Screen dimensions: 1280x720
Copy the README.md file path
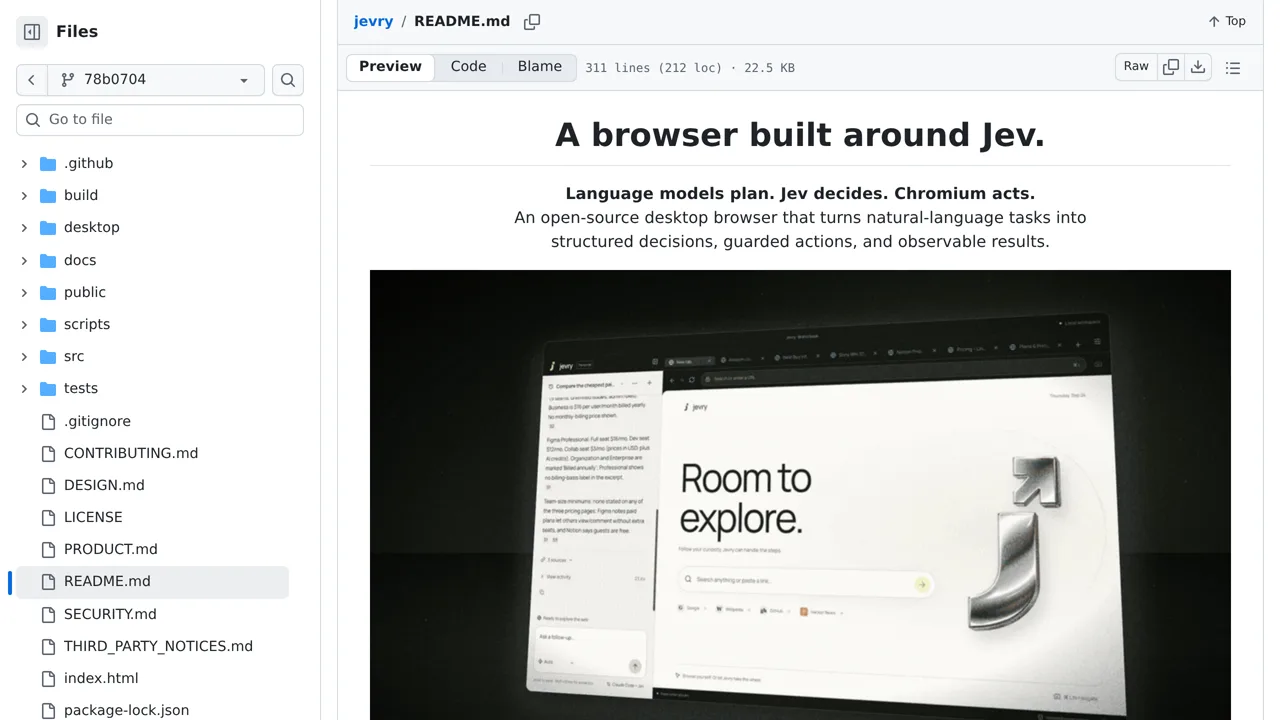tap(532, 21)
